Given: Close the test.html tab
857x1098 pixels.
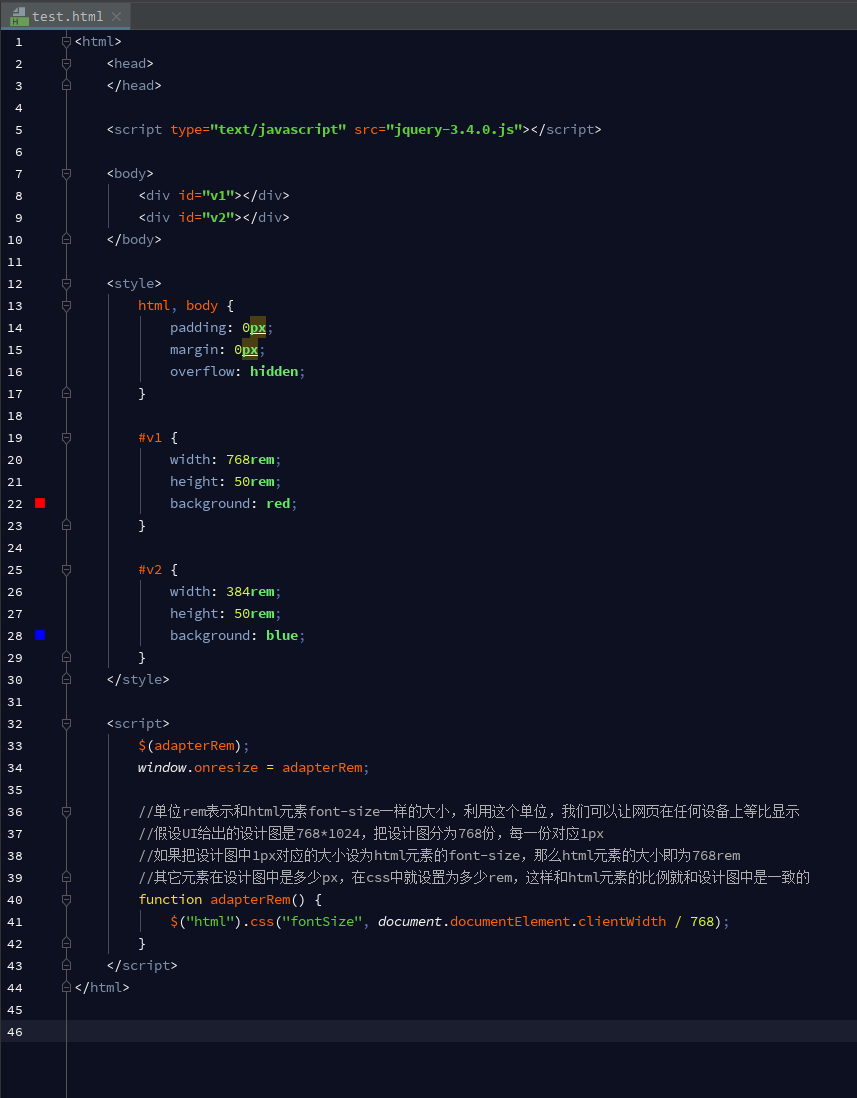Looking at the screenshot, I should coord(117,16).
